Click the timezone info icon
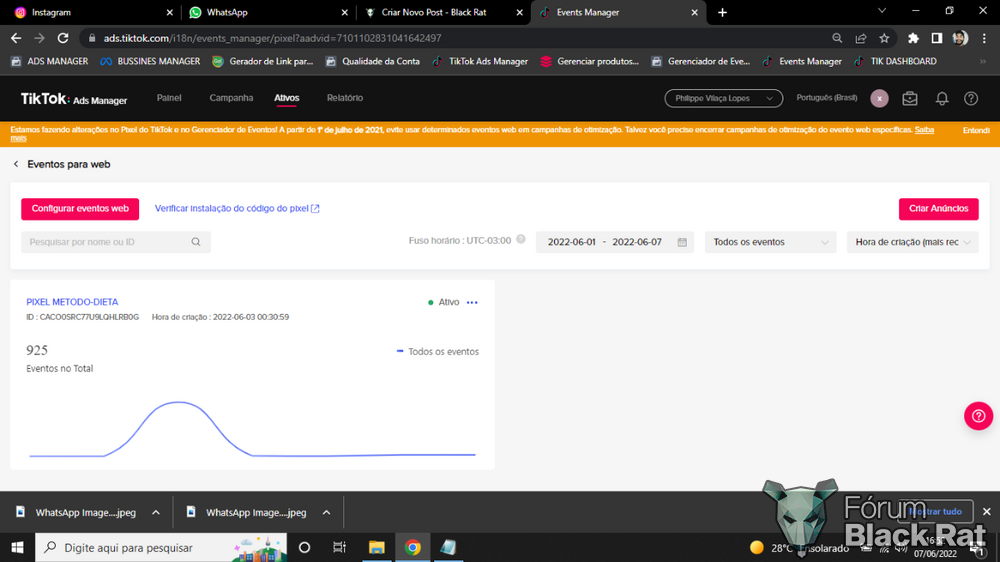Image resolution: width=1000 pixels, height=562 pixels. tap(520, 239)
